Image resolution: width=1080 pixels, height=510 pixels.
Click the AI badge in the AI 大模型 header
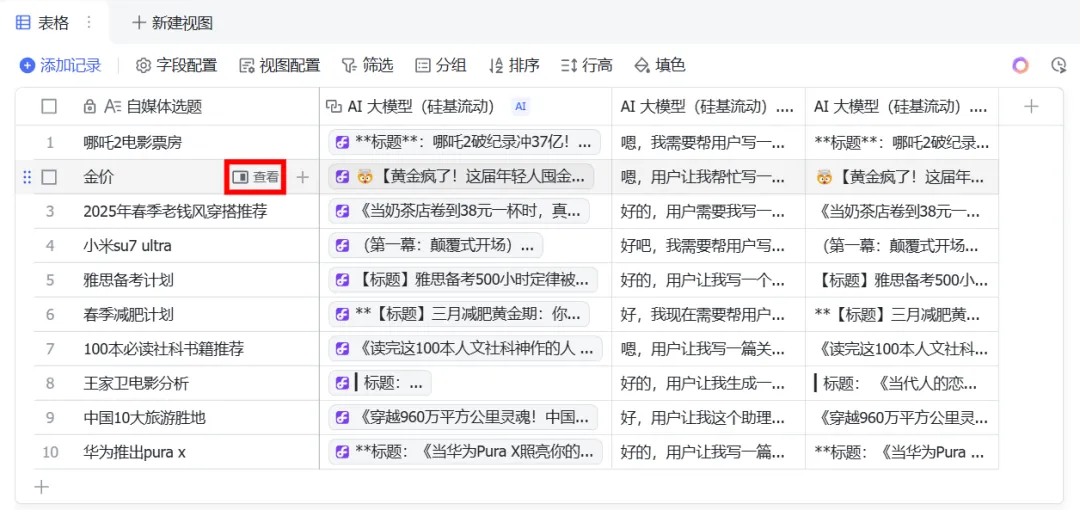pyautogui.click(x=521, y=107)
